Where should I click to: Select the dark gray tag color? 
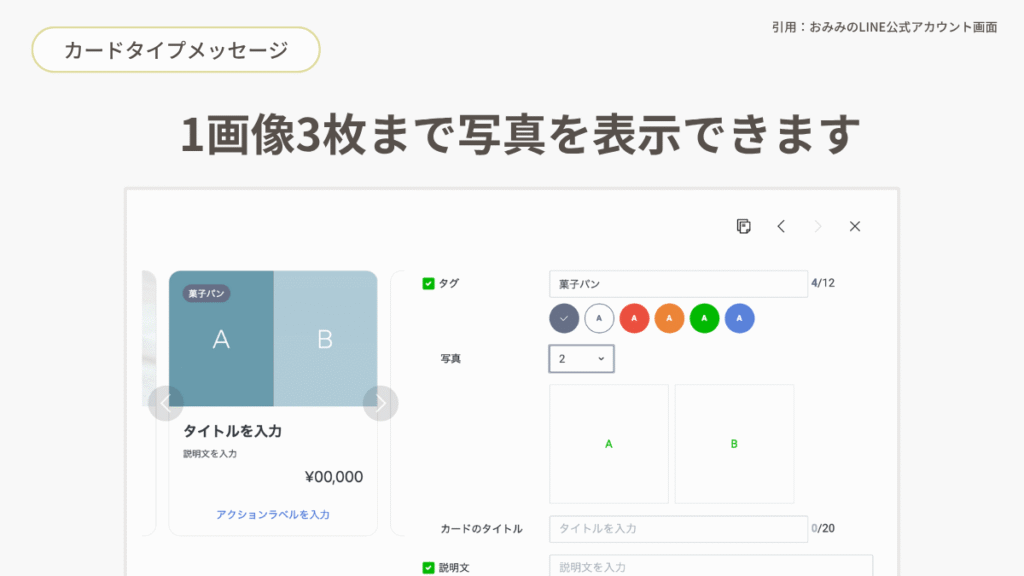point(564,318)
